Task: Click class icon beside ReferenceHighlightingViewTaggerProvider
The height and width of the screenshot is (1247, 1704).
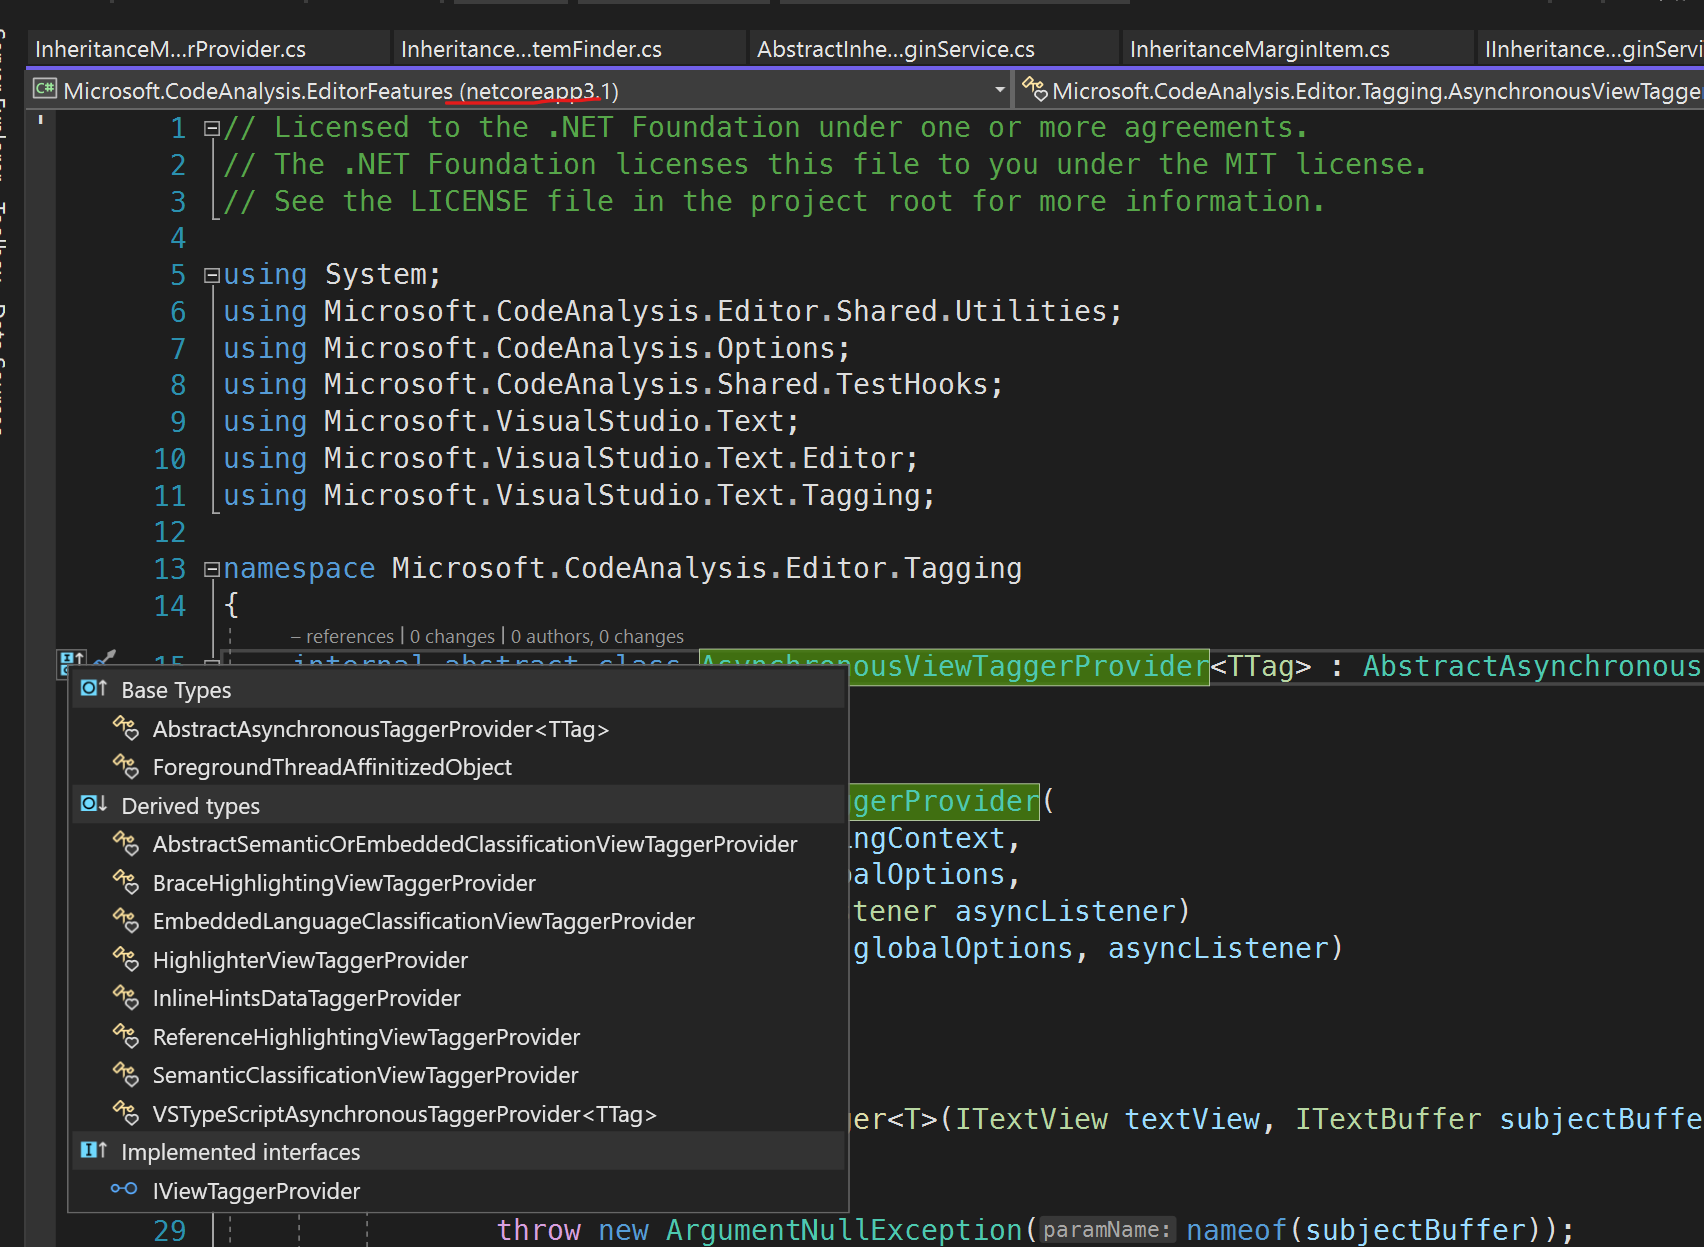Action: 126,1036
